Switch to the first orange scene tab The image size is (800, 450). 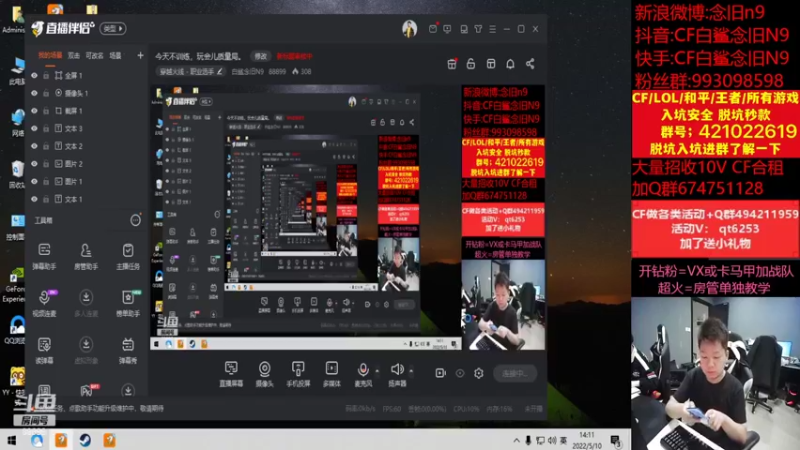[50, 55]
